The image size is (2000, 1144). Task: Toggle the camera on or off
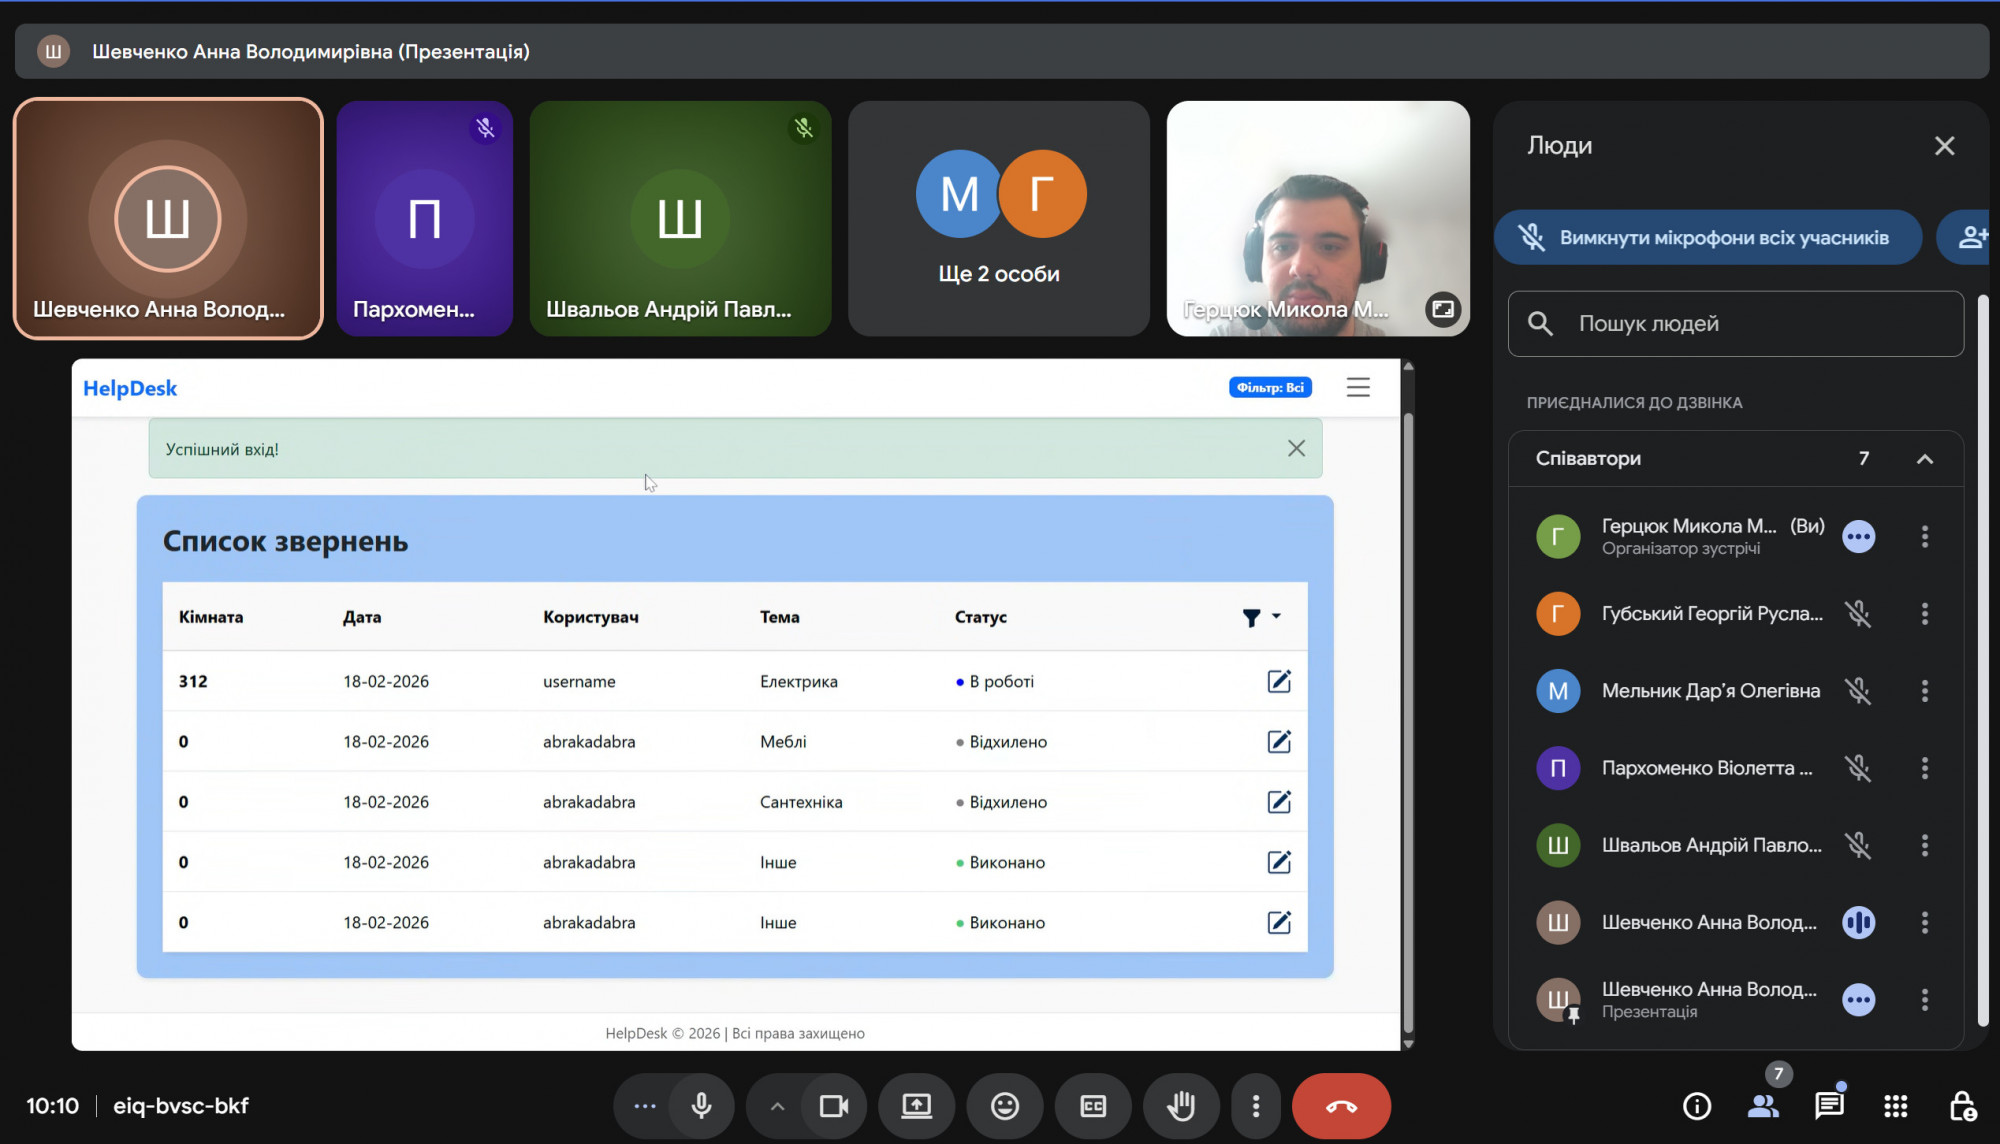(x=833, y=1106)
